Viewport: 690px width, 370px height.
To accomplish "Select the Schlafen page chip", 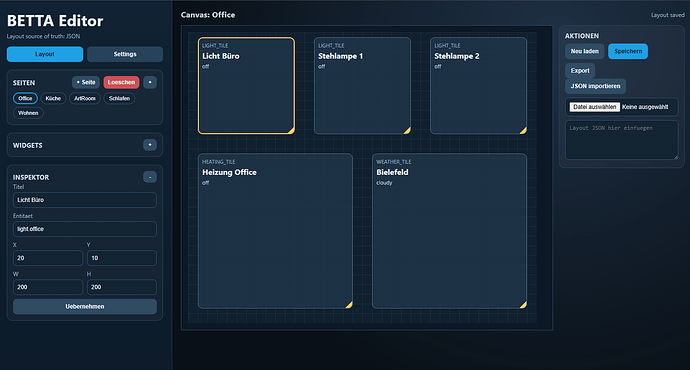I will [x=119, y=99].
